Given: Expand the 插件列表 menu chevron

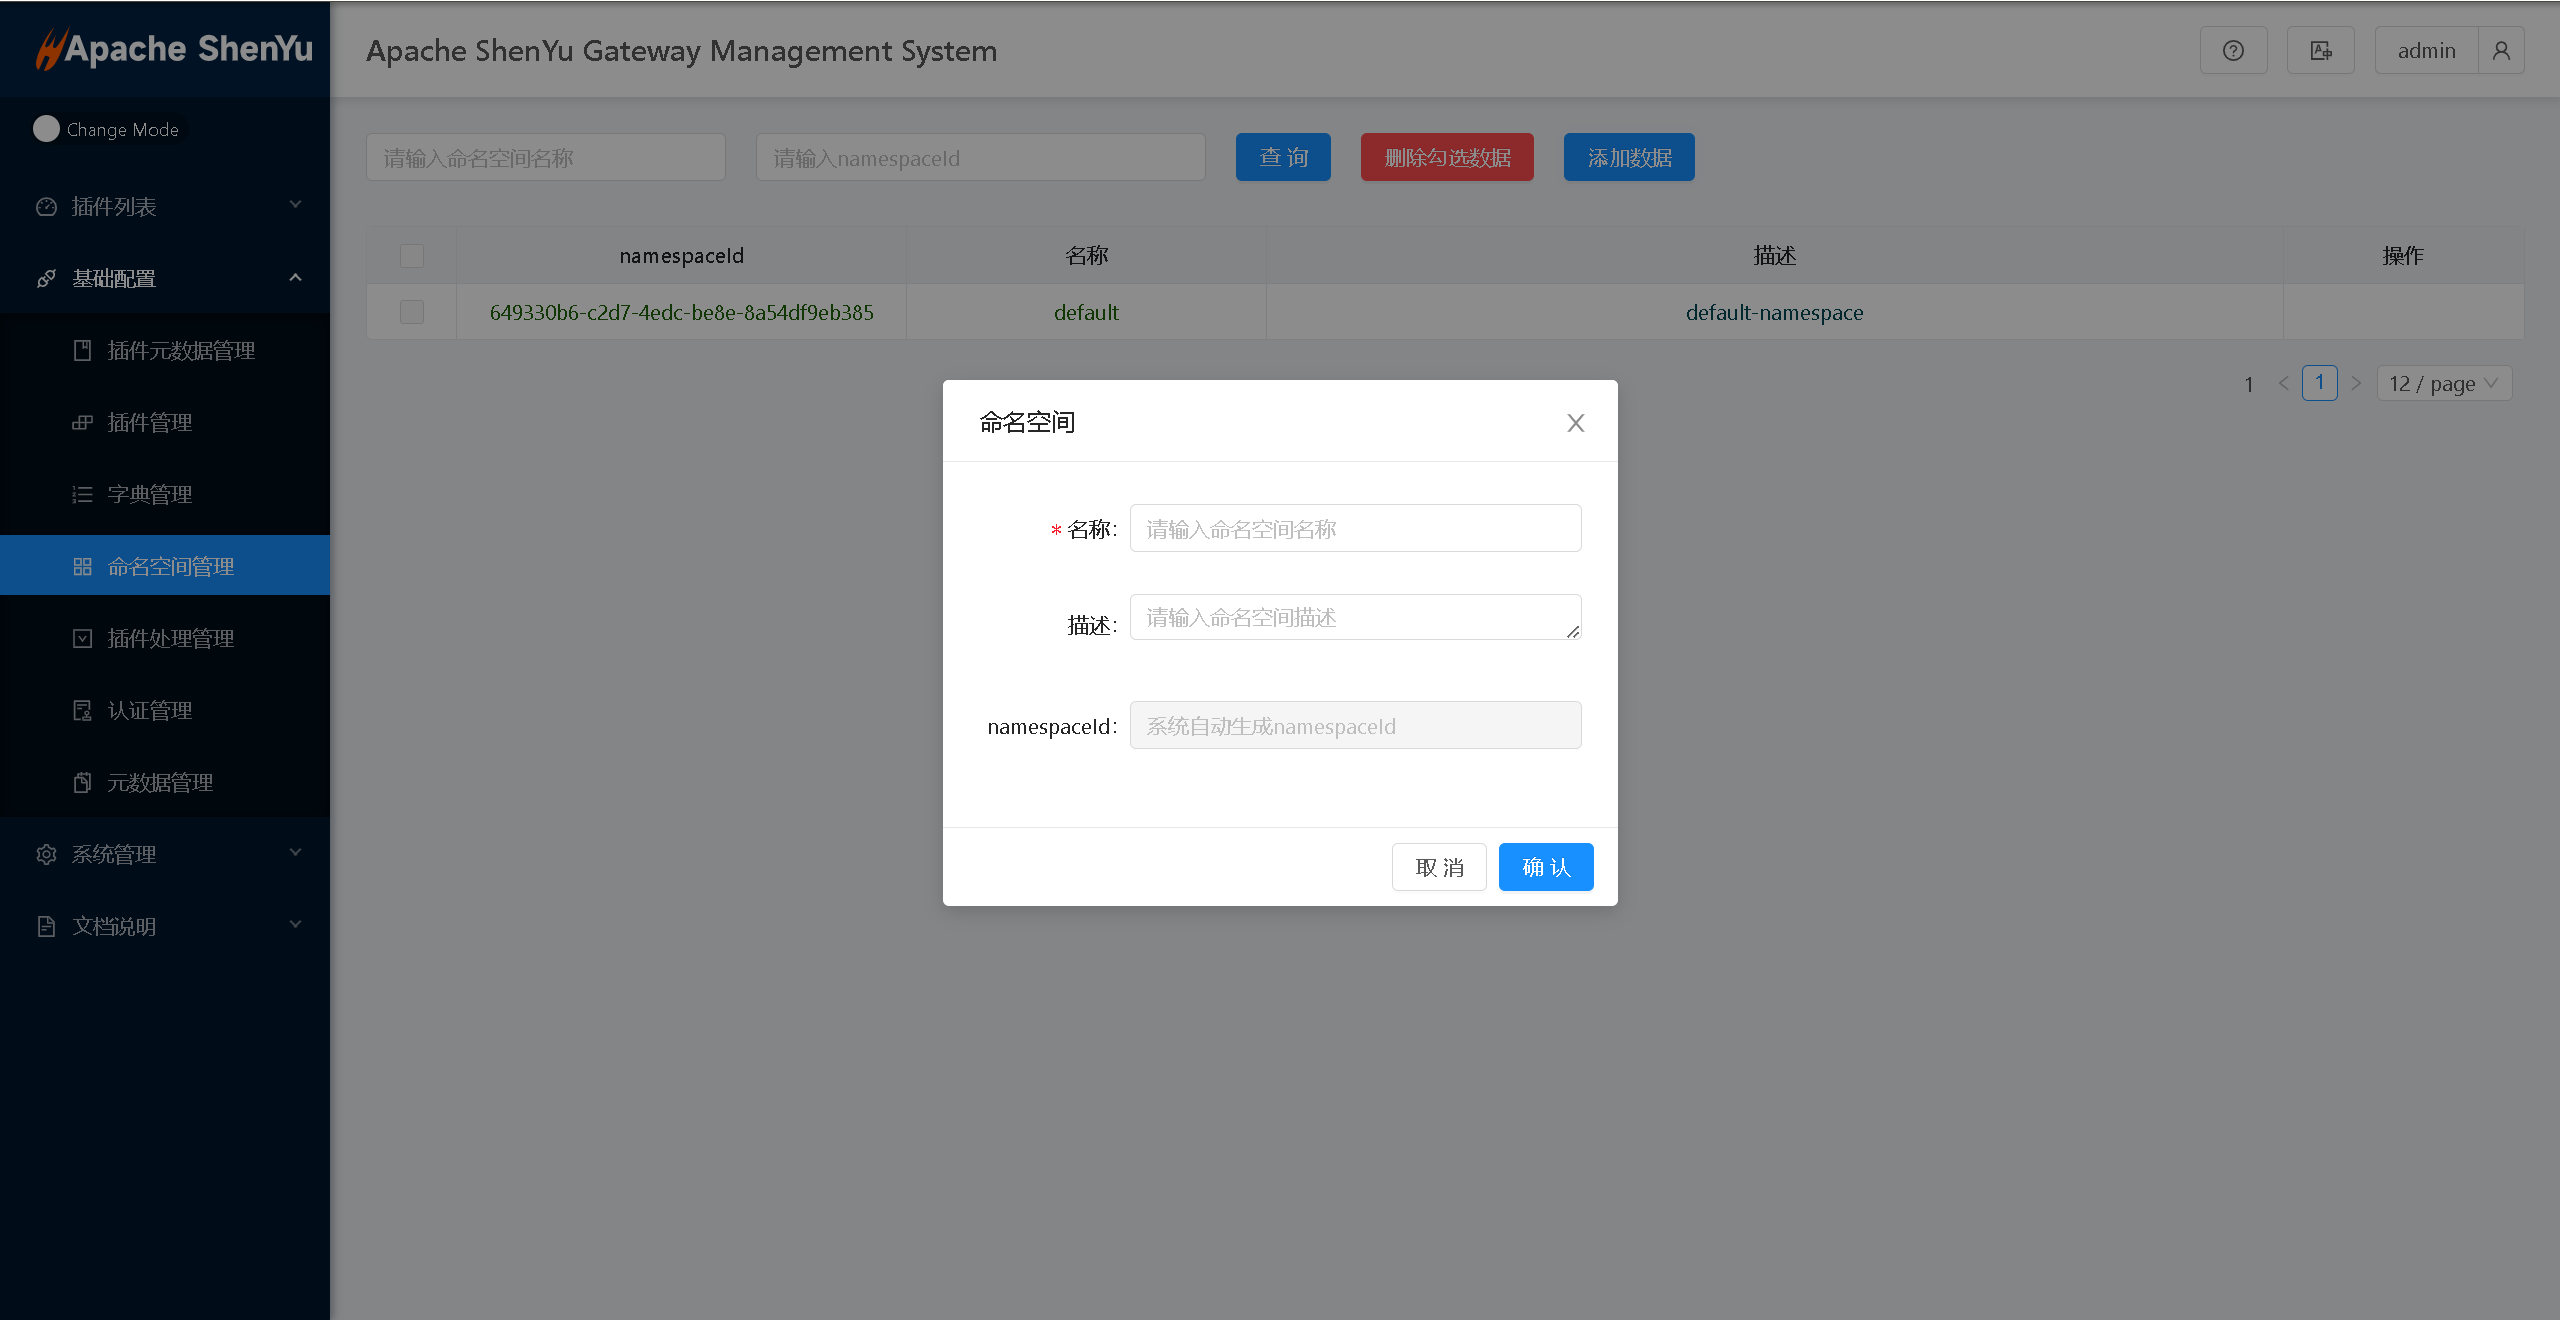Looking at the screenshot, I should click(x=295, y=205).
